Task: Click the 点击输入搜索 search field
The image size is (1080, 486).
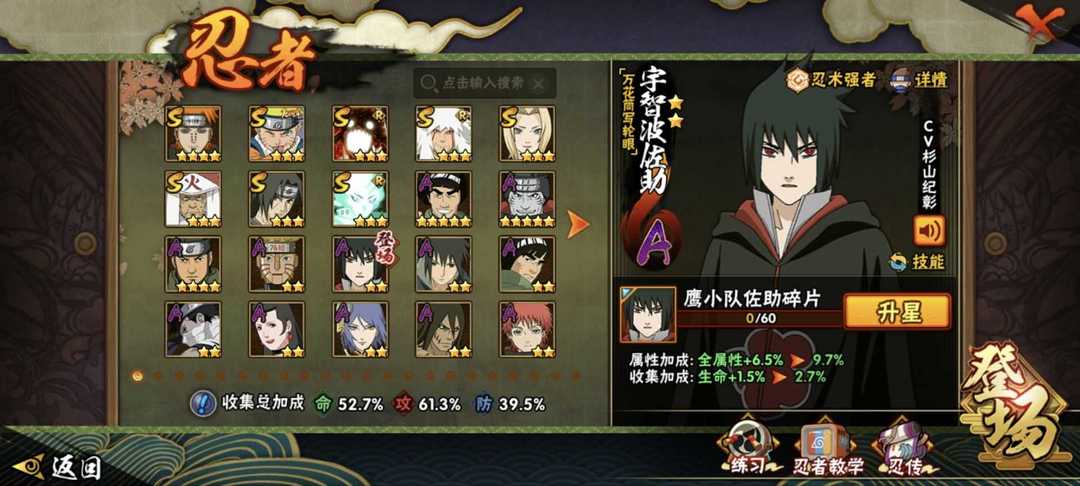Action: 485,83
